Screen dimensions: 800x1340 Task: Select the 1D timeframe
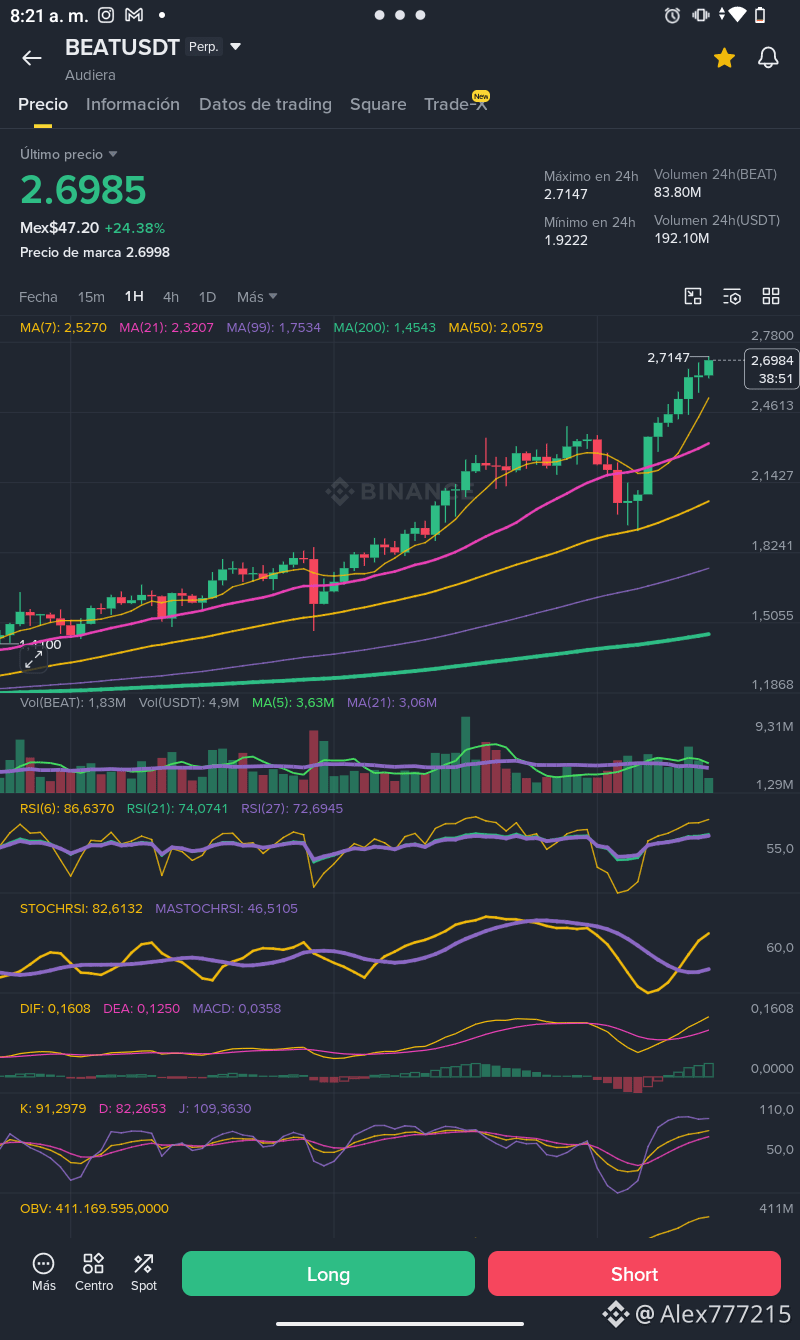[x=207, y=297]
